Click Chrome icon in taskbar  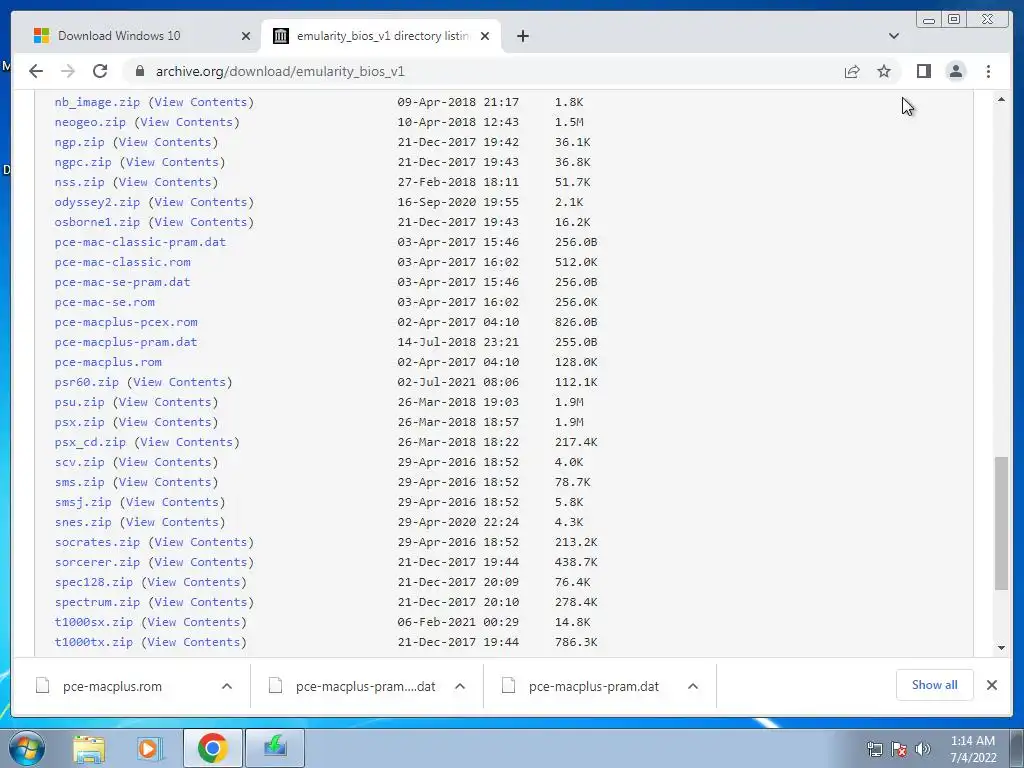pyautogui.click(x=212, y=748)
